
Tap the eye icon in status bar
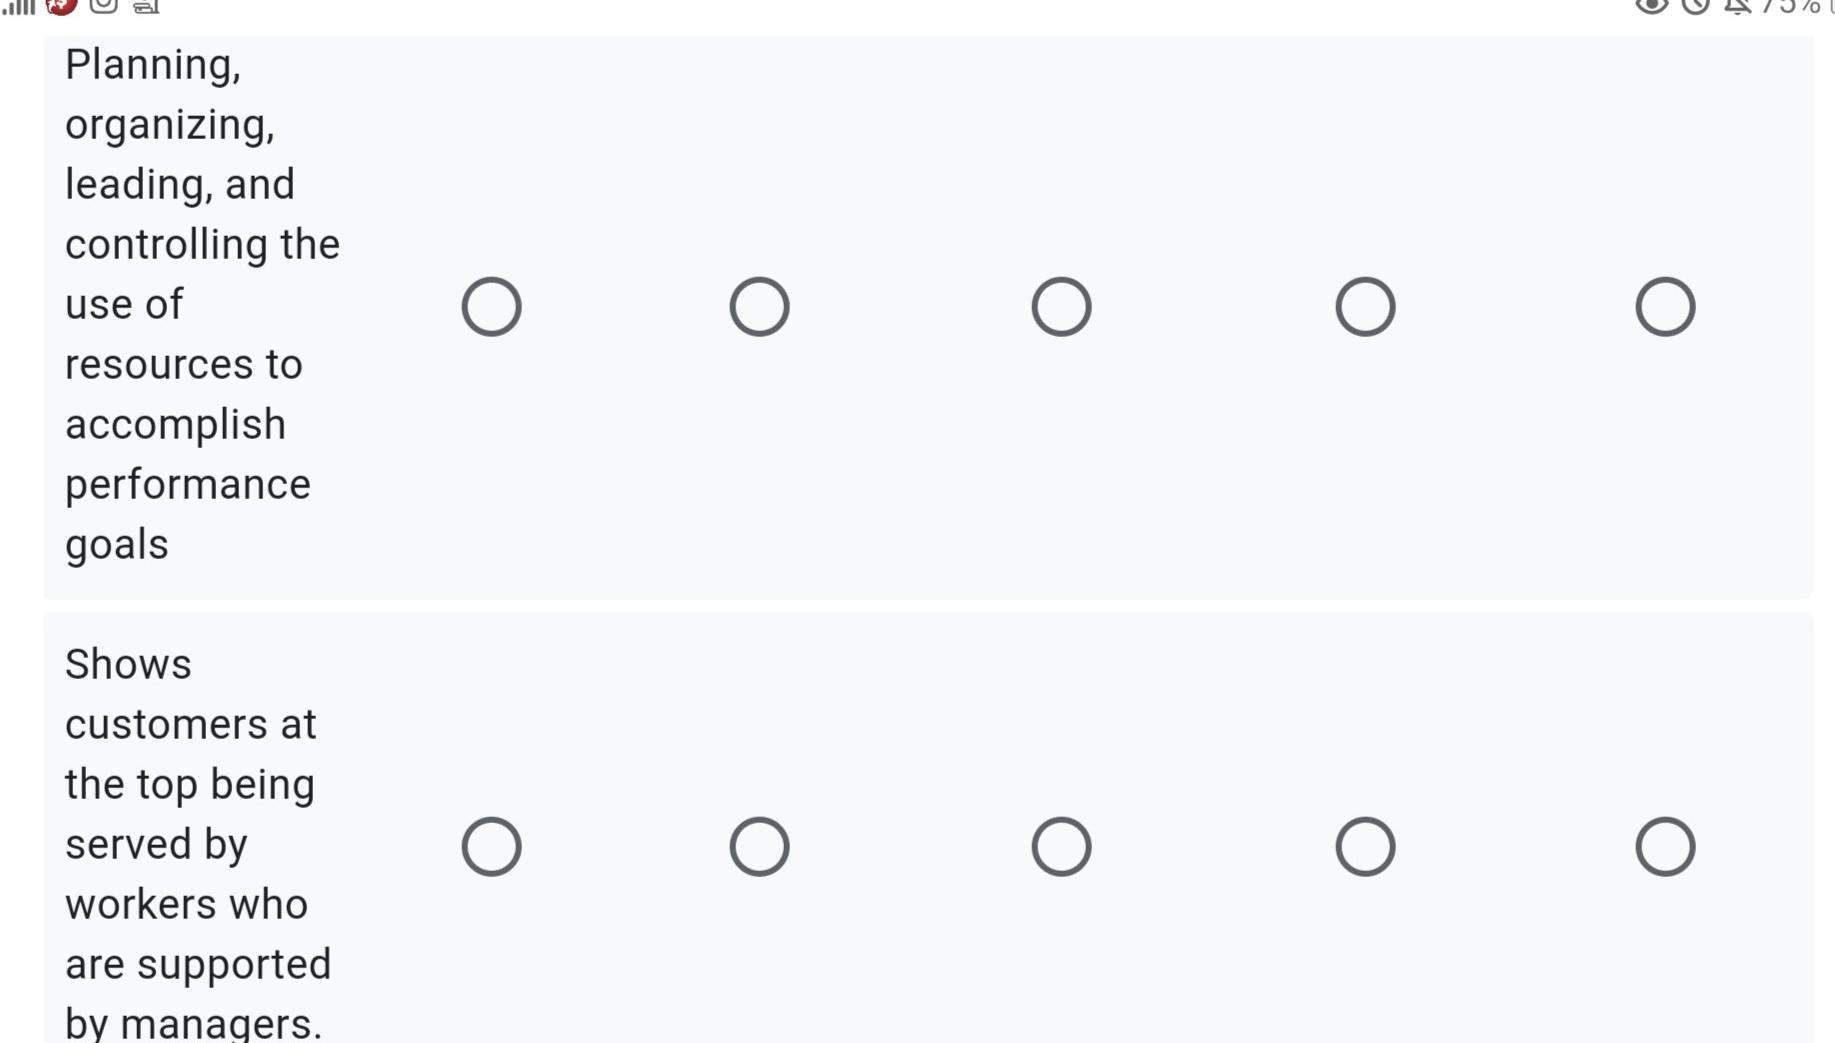point(1651,6)
